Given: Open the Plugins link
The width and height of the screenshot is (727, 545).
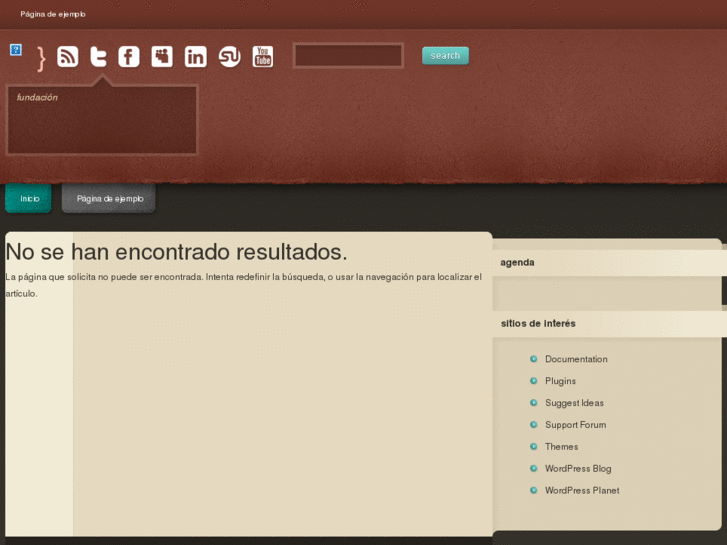Looking at the screenshot, I should [561, 381].
